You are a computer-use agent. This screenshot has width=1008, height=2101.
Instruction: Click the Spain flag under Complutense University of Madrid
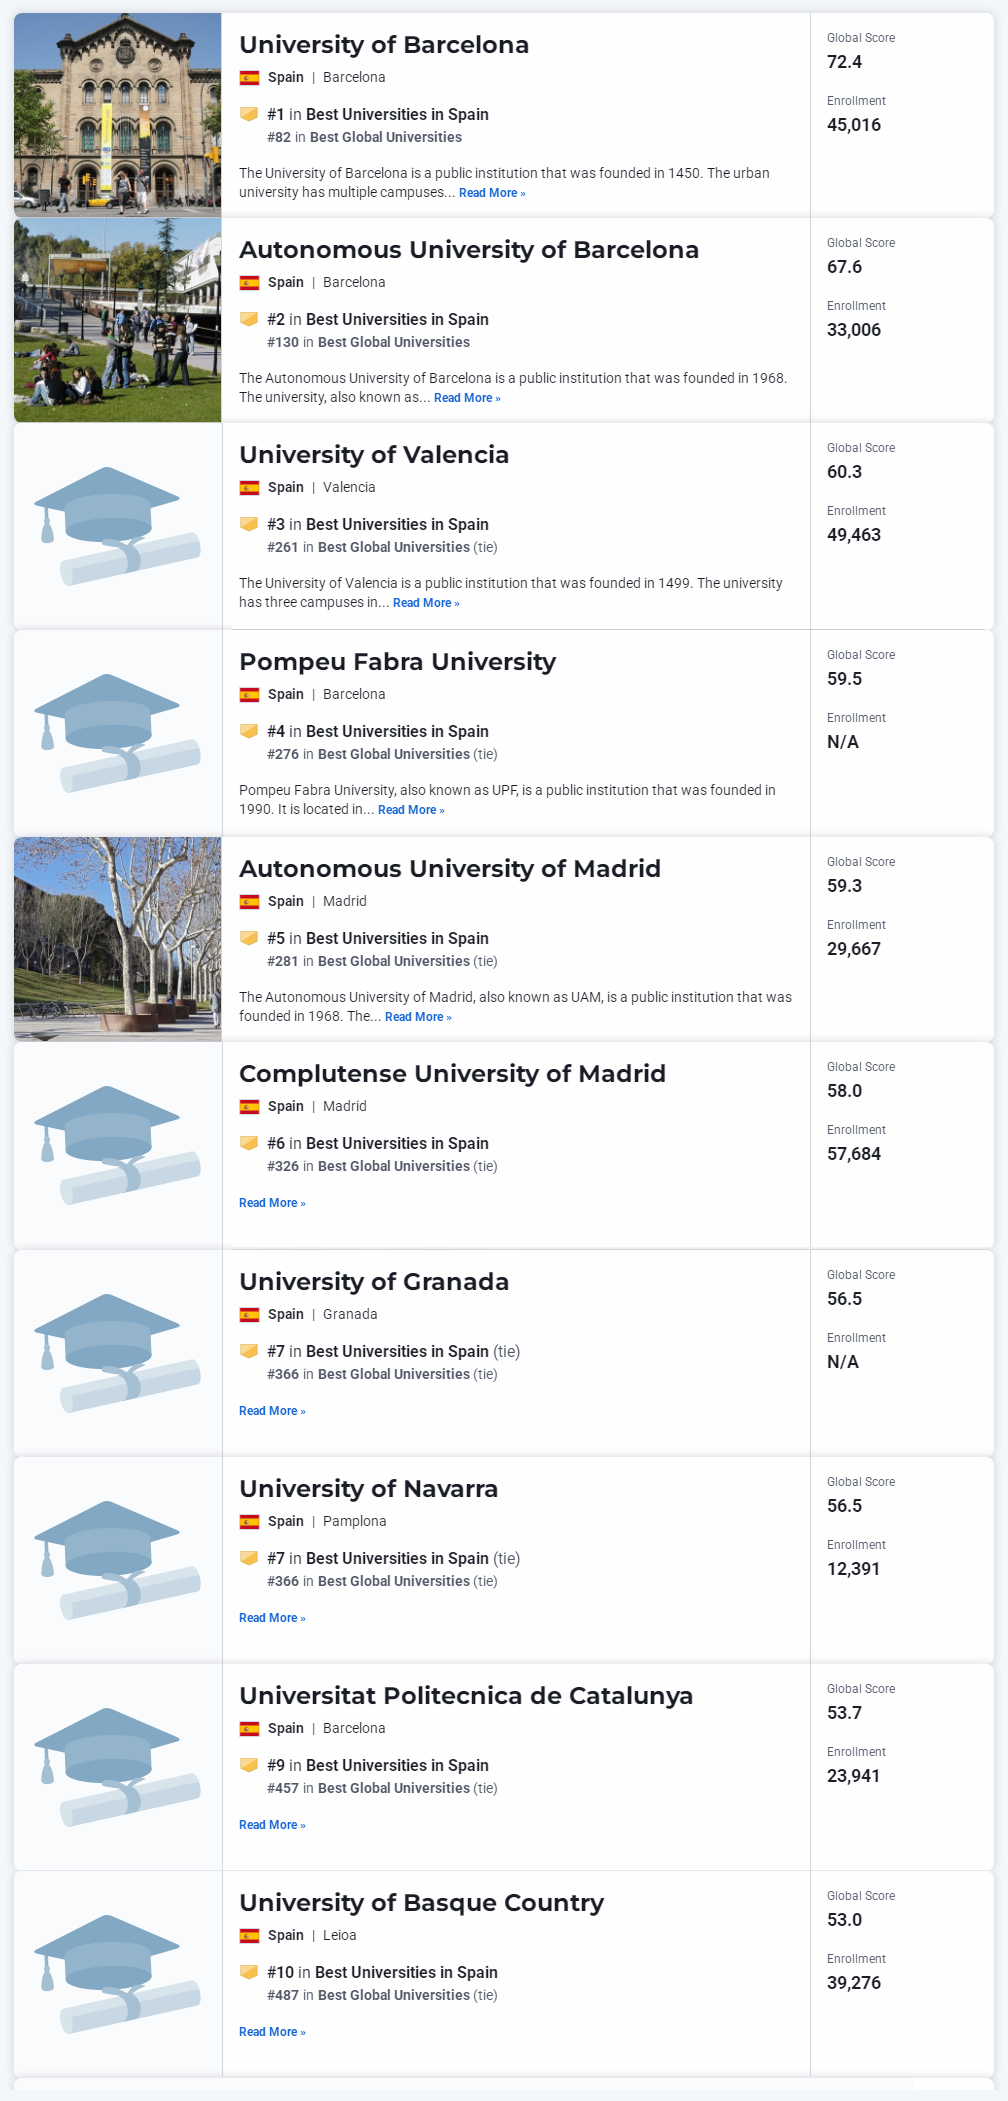[x=249, y=1107]
